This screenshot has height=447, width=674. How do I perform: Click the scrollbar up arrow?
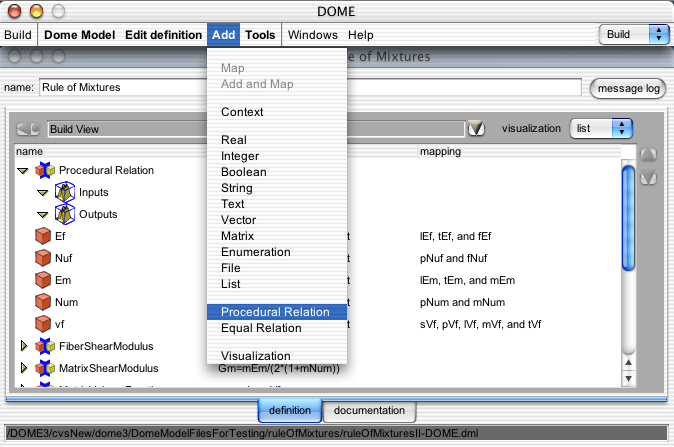click(x=628, y=362)
